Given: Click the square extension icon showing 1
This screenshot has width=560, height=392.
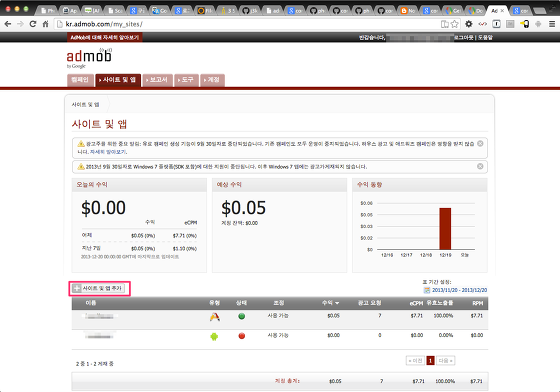Looking at the screenshot, I should [x=496, y=24].
